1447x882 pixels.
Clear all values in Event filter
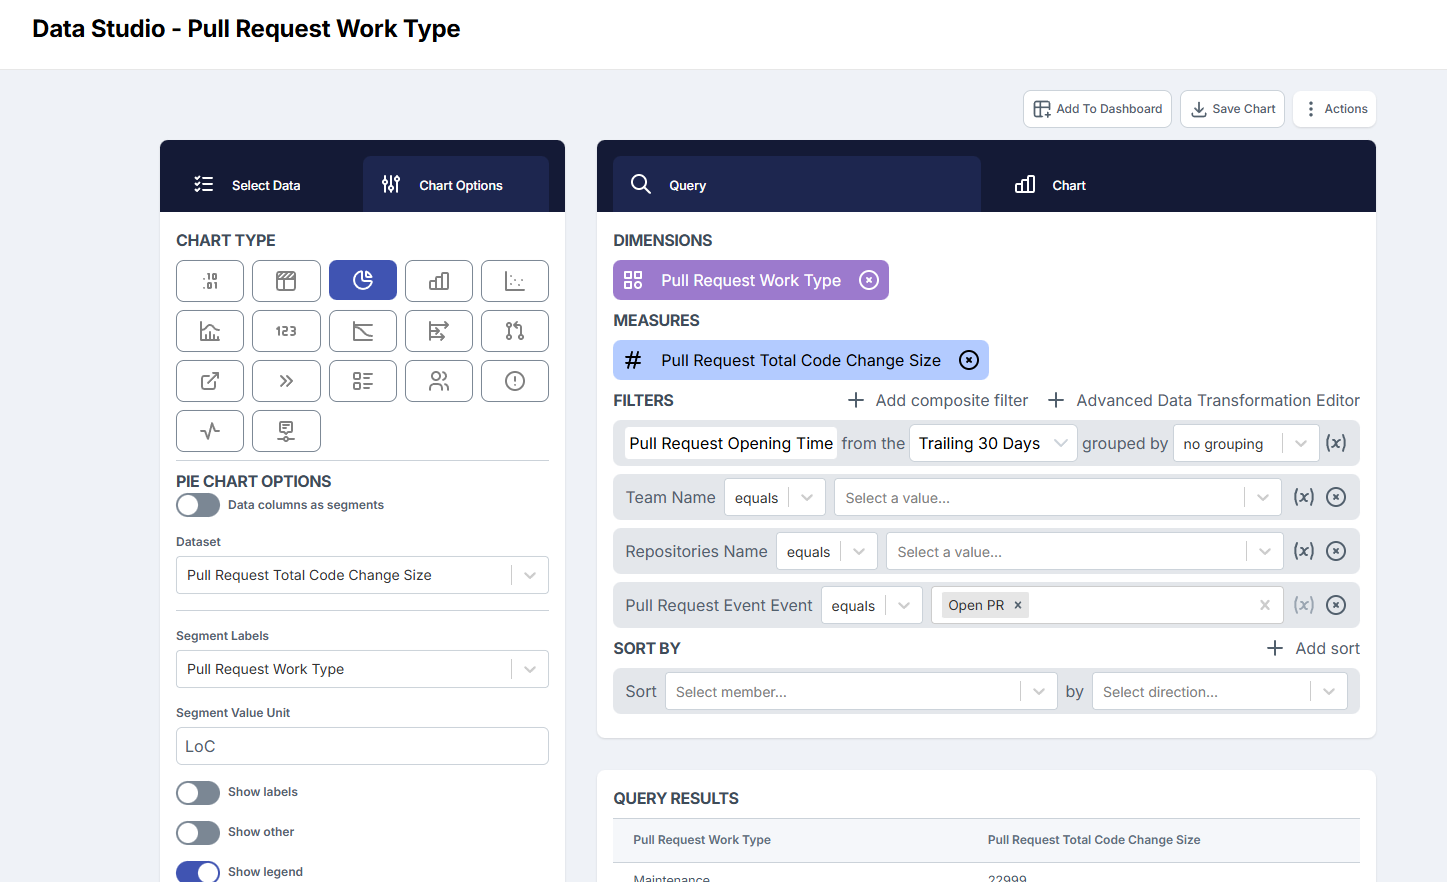point(1265,605)
